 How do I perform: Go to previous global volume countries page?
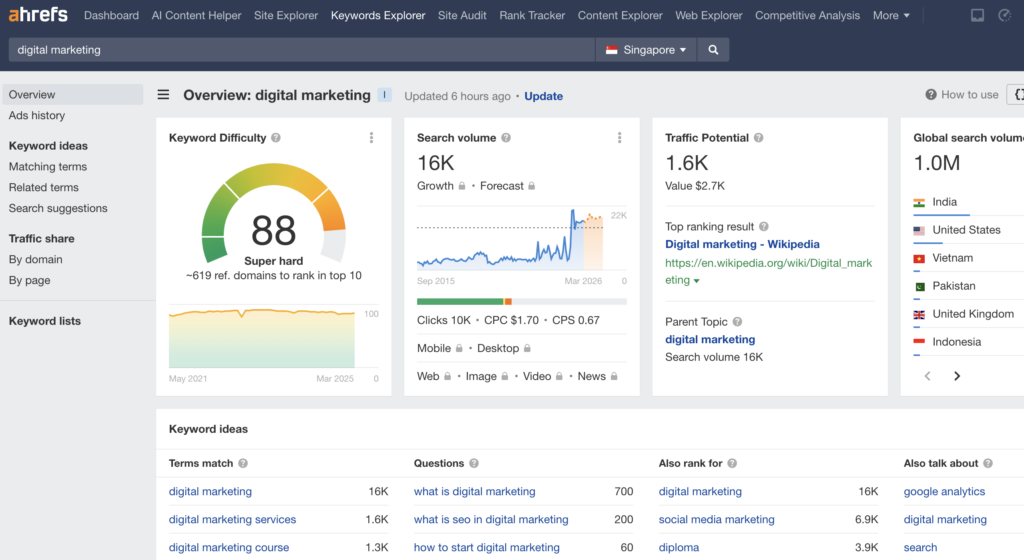pos(927,376)
